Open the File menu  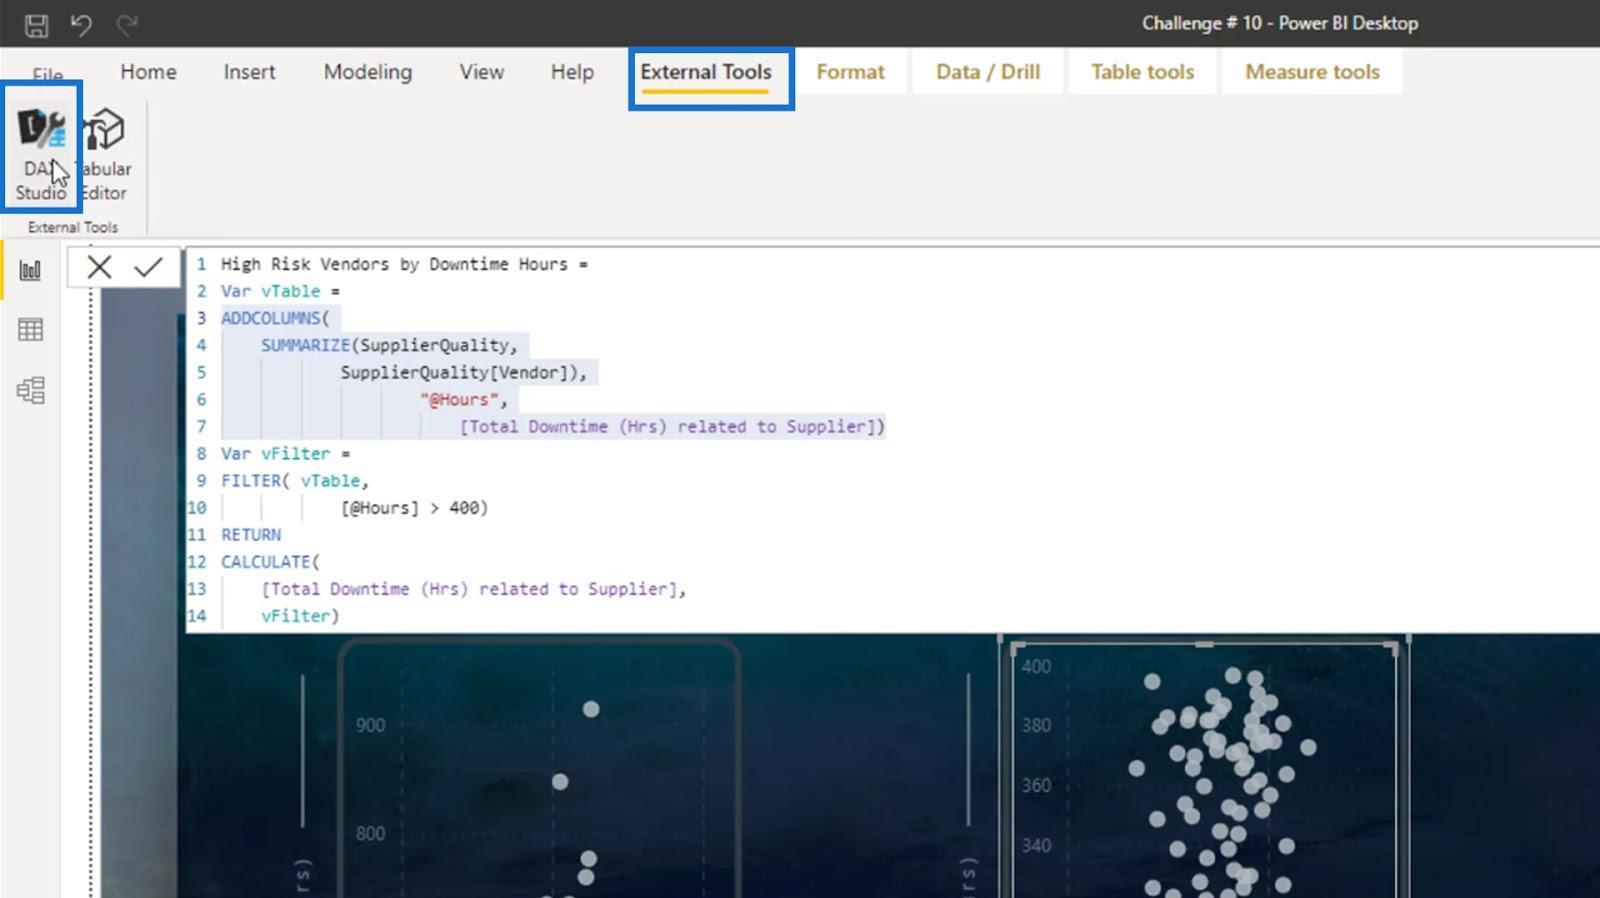pos(47,75)
